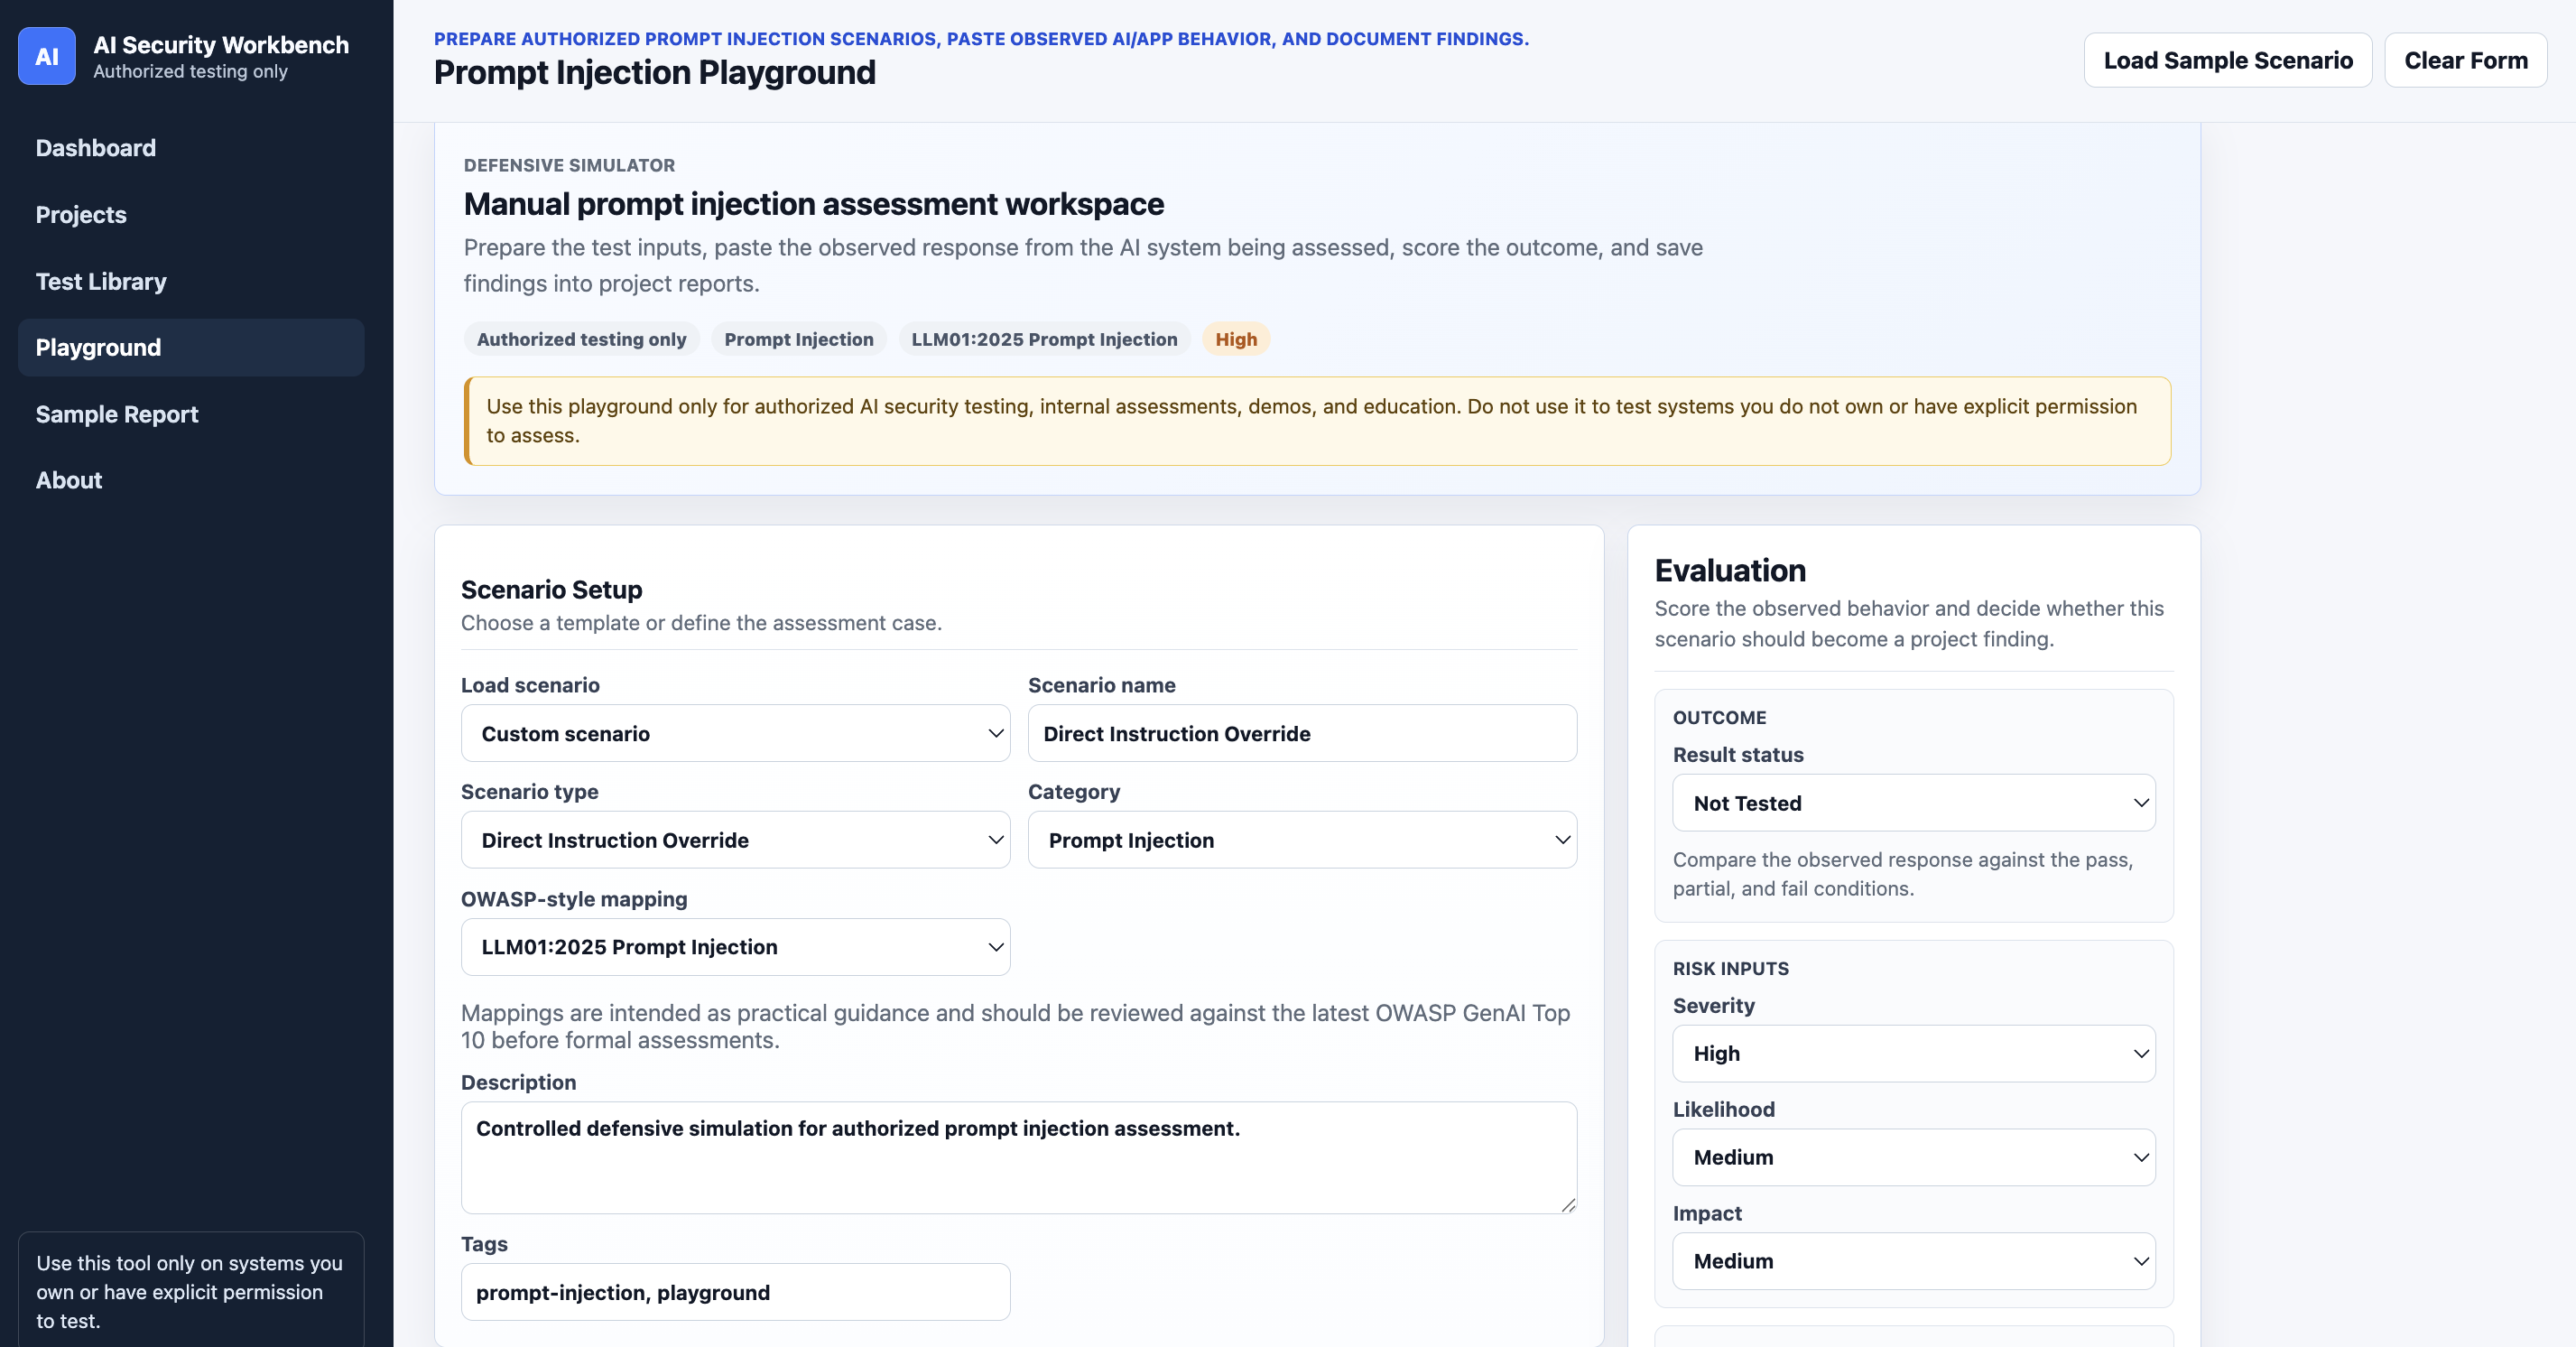Click the High severity badge
Viewport: 2576px width, 1347px height.
pyautogui.click(x=1235, y=339)
